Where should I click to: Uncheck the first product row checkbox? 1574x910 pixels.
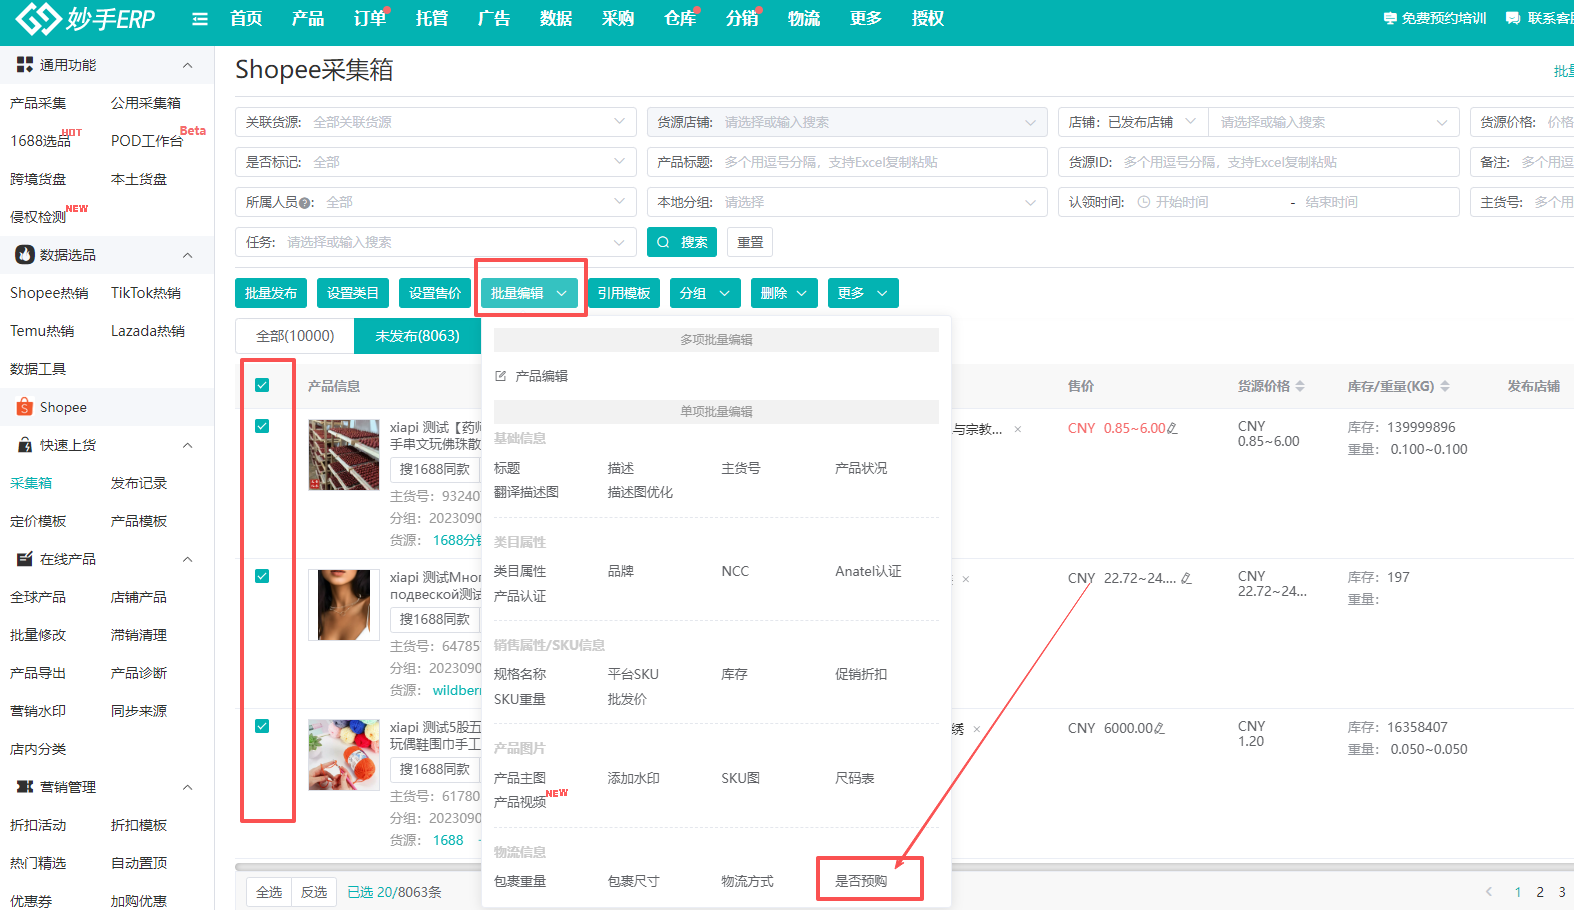tap(262, 426)
